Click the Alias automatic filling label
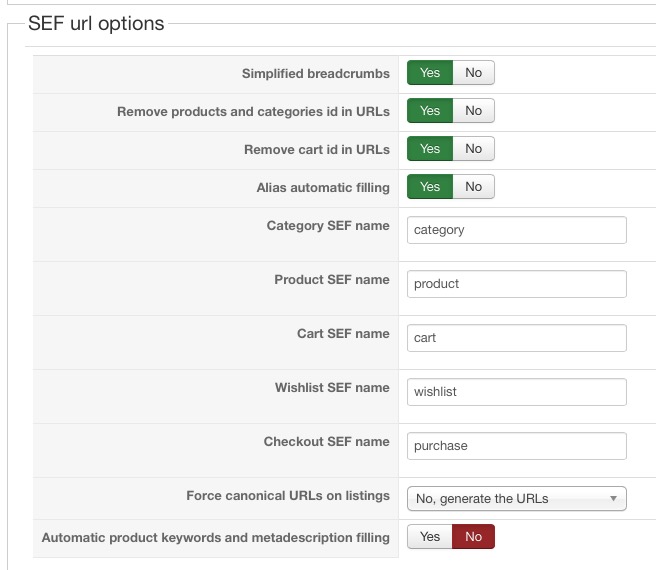This screenshot has width=656, height=570. coord(323,187)
